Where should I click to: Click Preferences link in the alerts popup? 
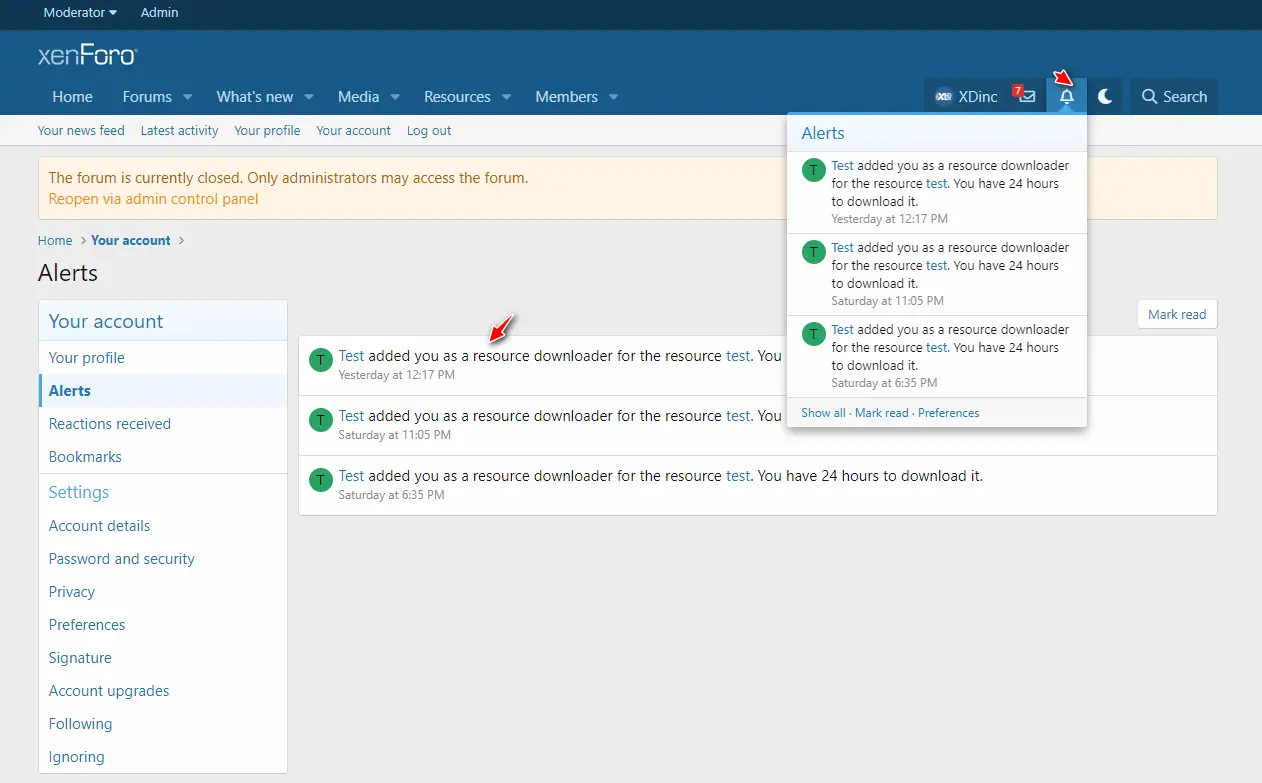[948, 413]
